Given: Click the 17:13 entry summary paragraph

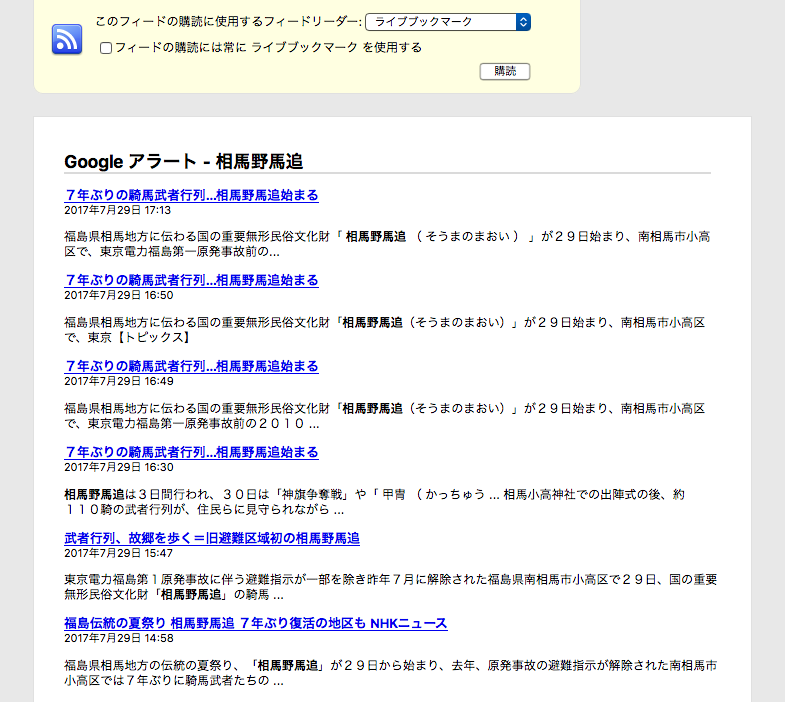Looking at the screenshot, I should tap(387, 244).
